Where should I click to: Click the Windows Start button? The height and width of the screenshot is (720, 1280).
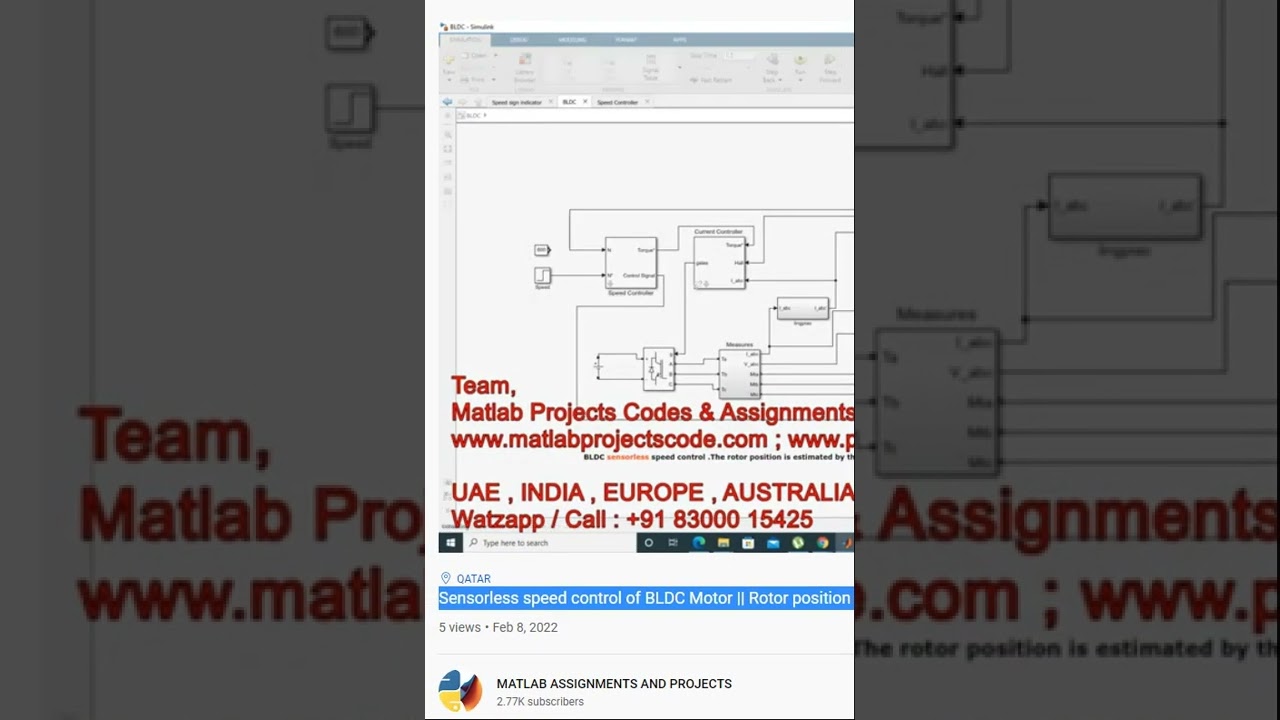(451, 543)
